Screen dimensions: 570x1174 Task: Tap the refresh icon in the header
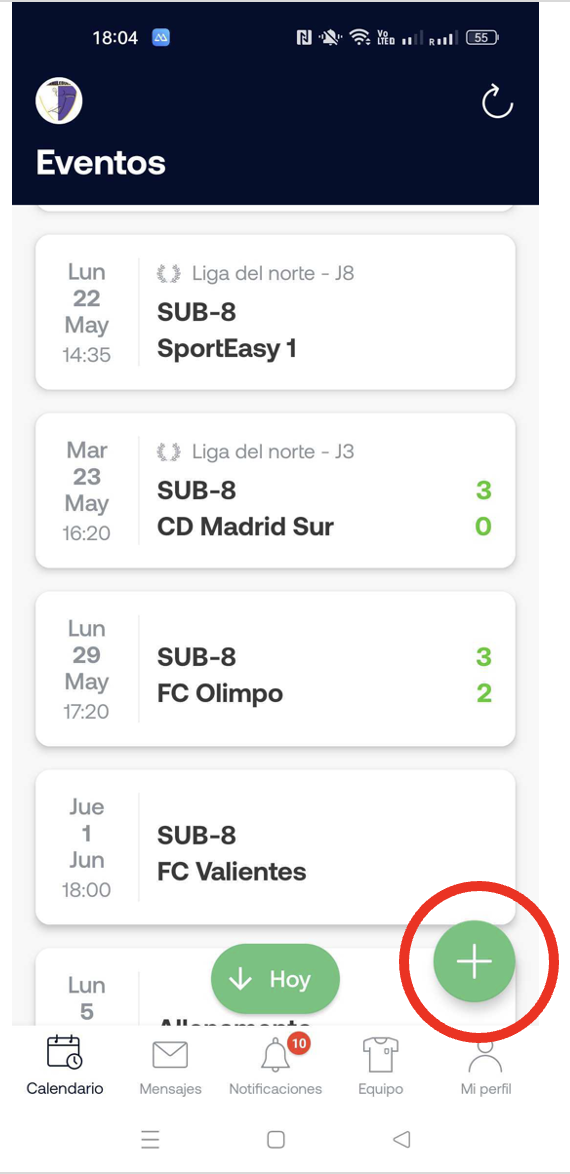point(497,102)
